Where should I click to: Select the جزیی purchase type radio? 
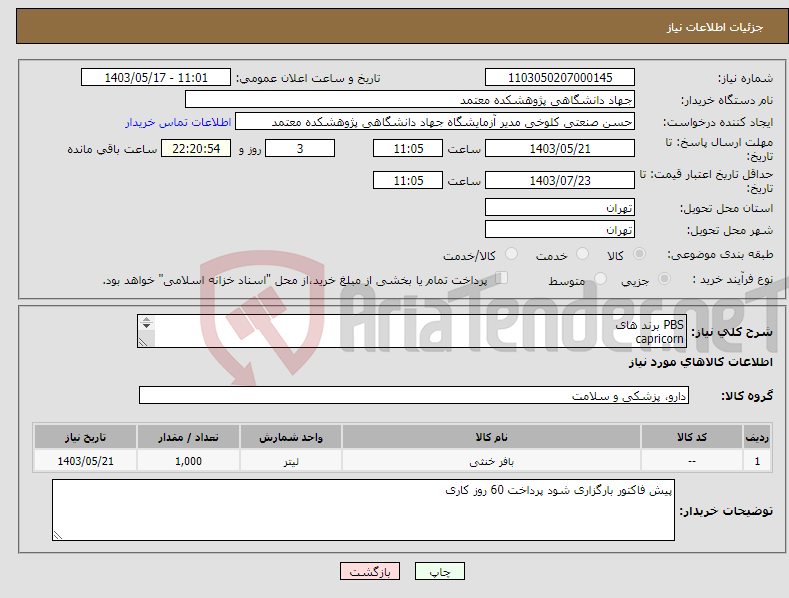pyautogui.click(x=664, y=278)
